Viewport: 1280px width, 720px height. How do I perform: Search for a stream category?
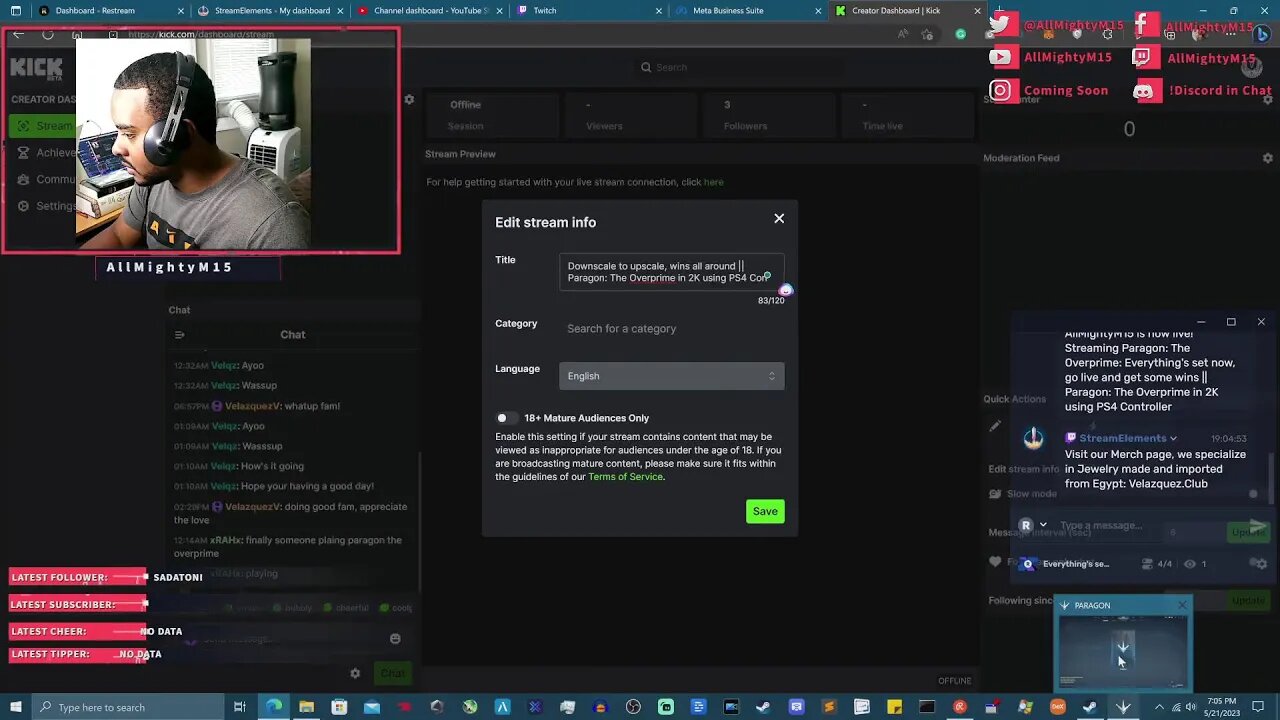(671, 328)
